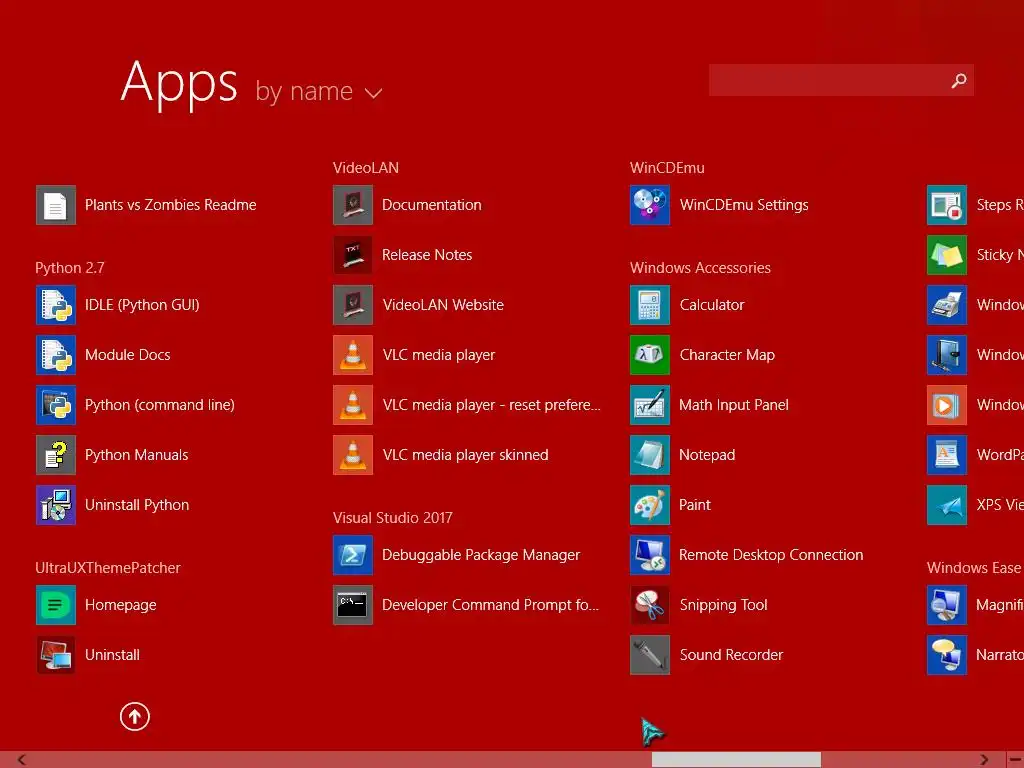Launch VLC media player cone icon

coord(353,355)
